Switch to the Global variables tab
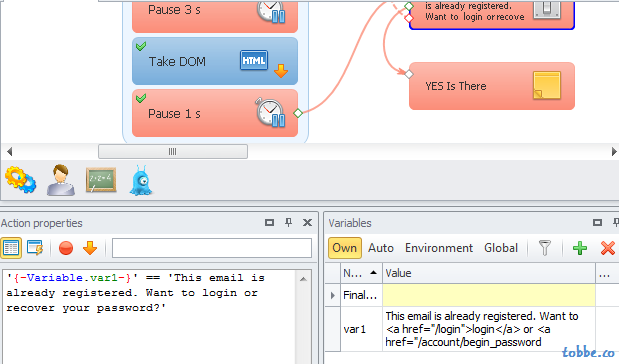Viewport: 619px width, 364px height. click(501, 248)
